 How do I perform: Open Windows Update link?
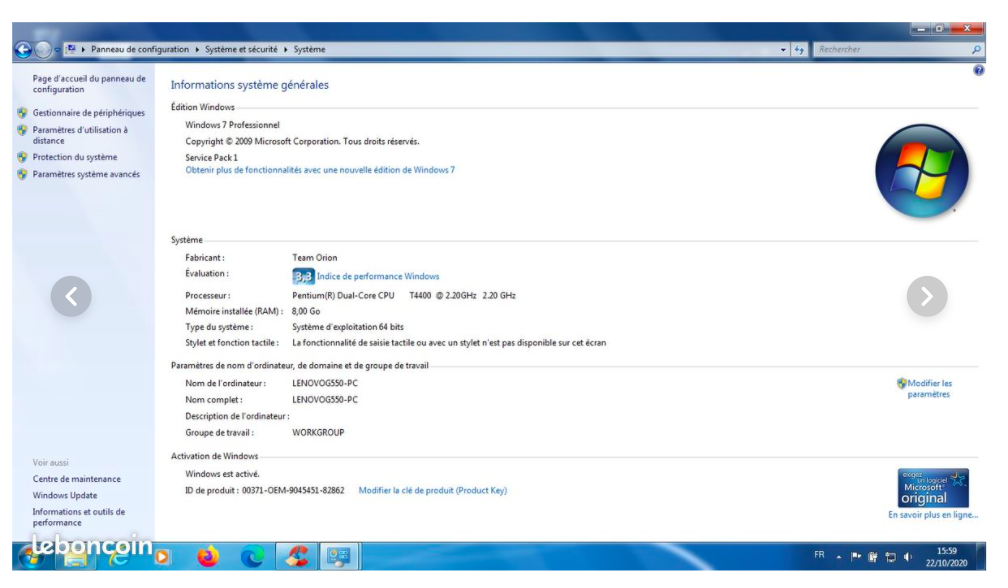pyautogui.click(x=65, y=495)
